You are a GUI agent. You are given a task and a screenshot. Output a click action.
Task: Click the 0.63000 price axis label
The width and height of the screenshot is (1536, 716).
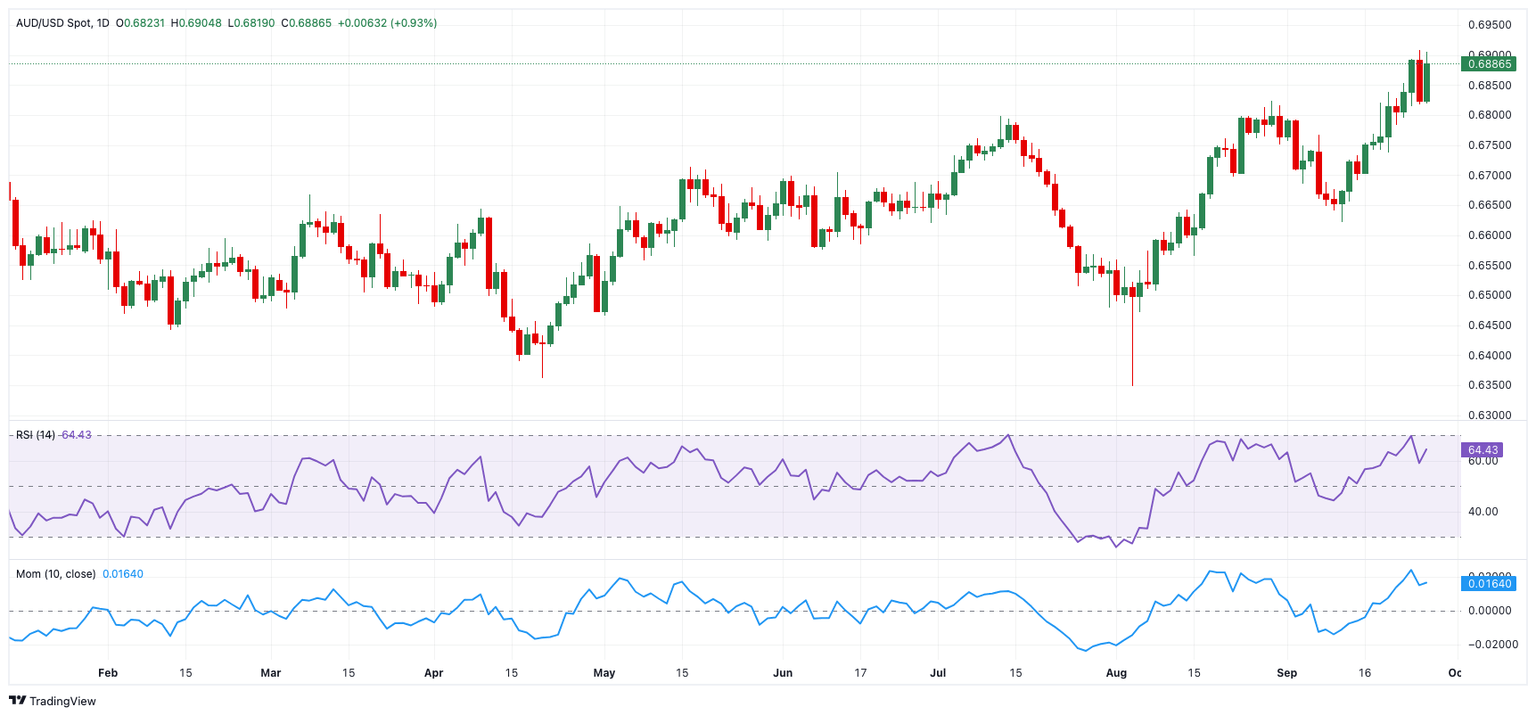(1488, 415)
